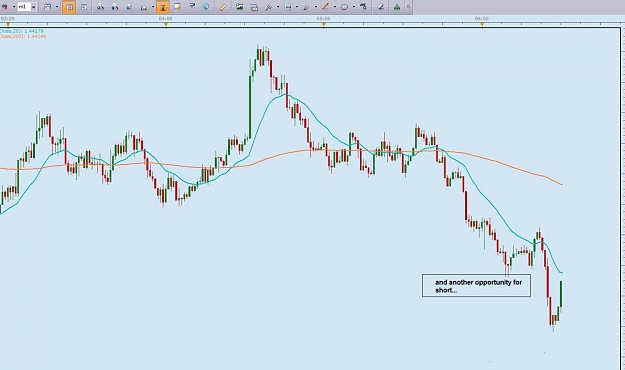This screenshot has height=370, width=625.
Task: Select the eraser tool
Action: [380, 7]
